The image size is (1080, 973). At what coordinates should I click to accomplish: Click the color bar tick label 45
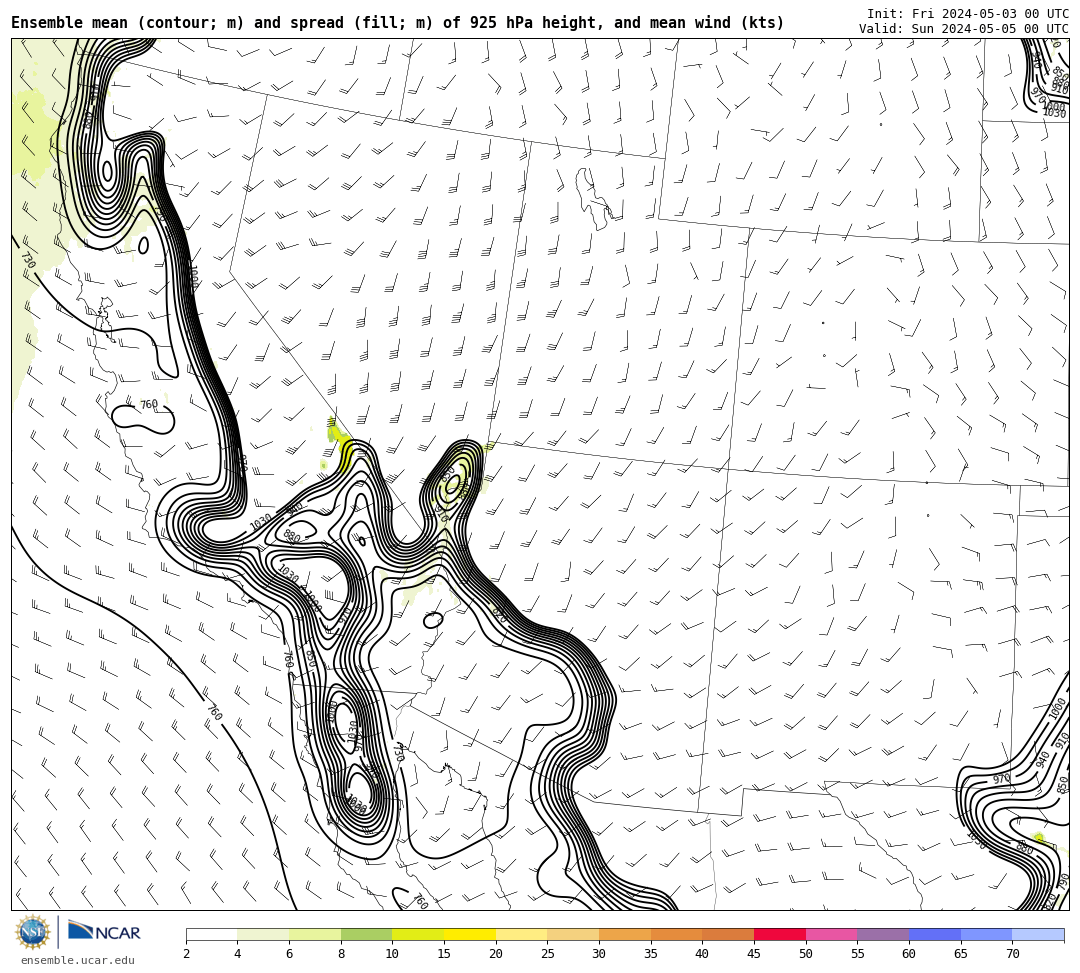tap(754, 954)
